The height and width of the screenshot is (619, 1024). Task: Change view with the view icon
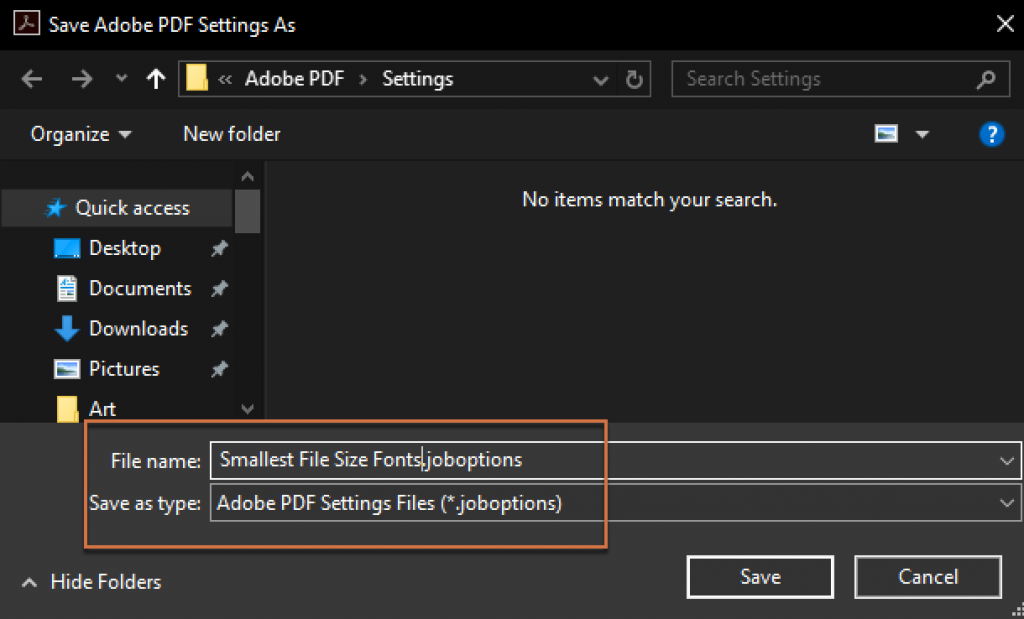click(886, 134)
